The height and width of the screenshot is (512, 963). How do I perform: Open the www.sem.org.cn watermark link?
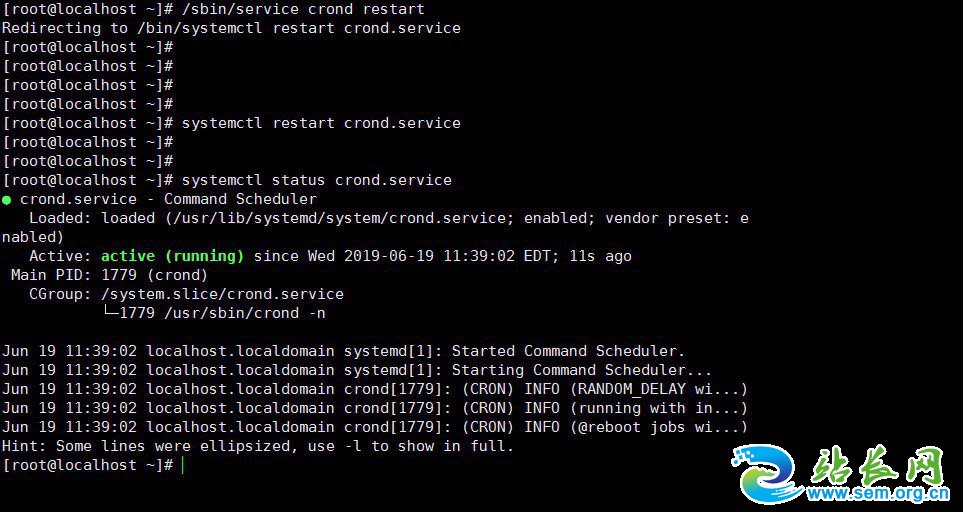point(878,494)
